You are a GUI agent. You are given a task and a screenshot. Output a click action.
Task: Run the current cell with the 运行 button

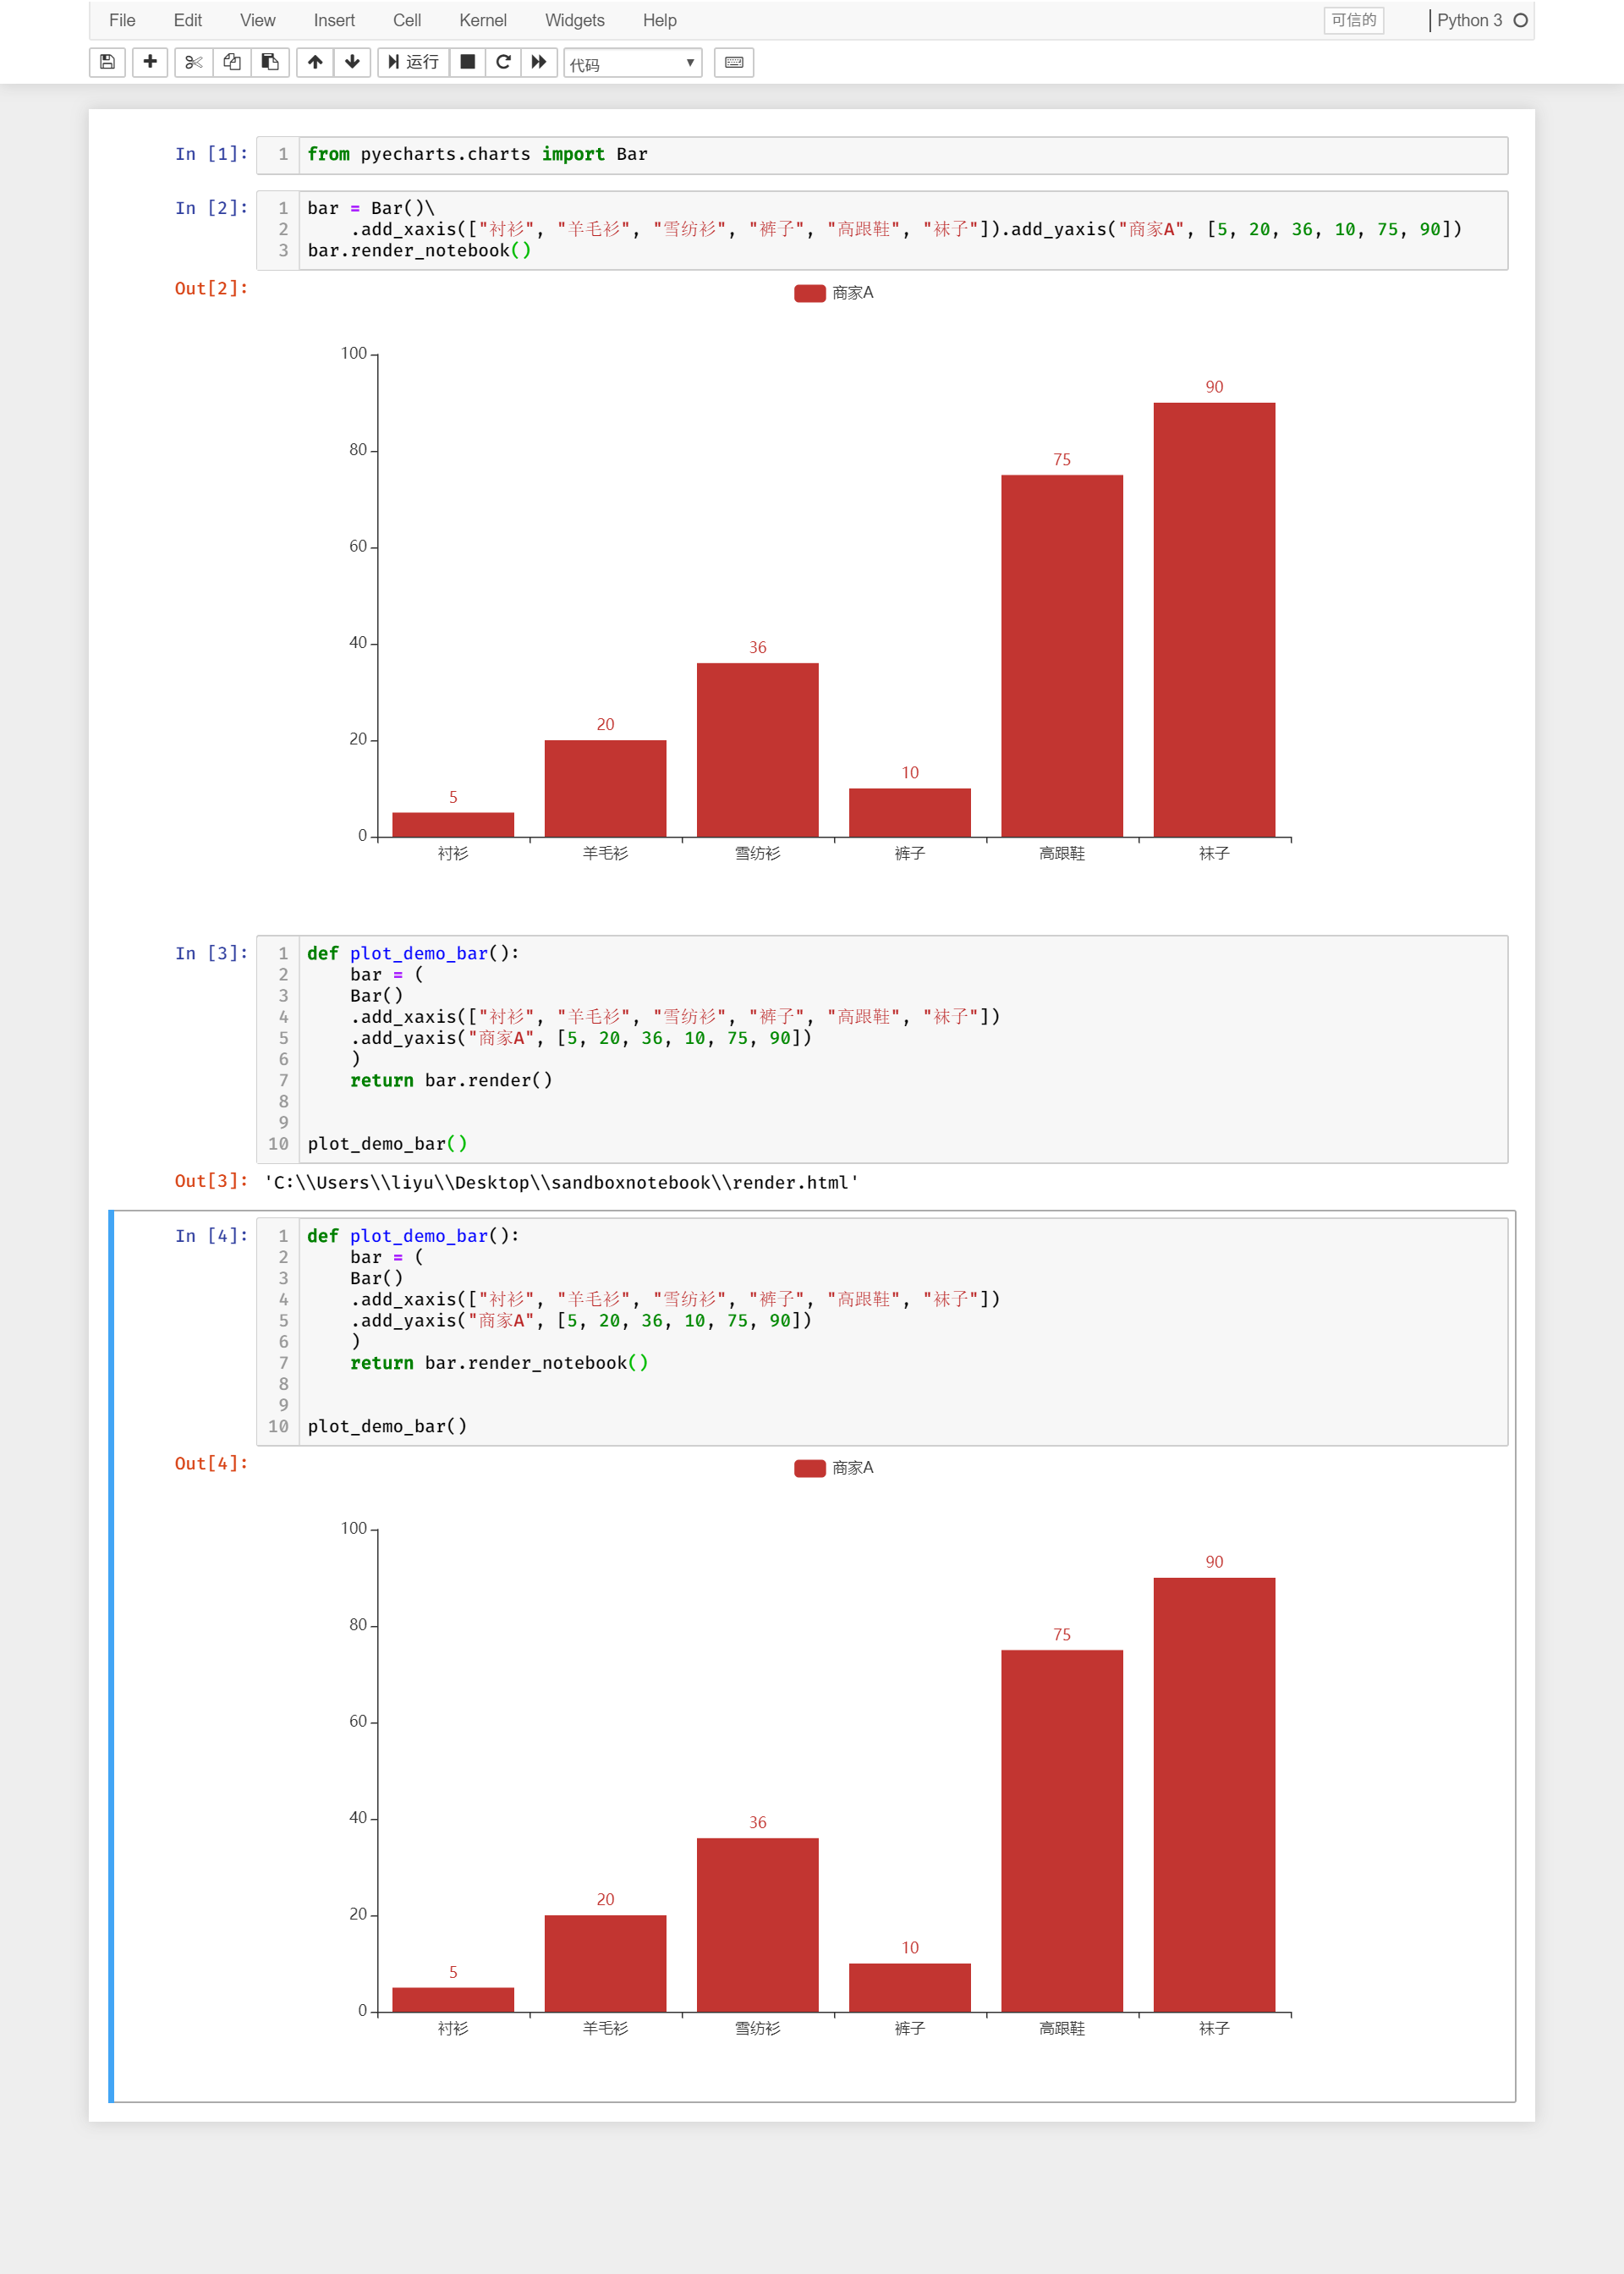click(413, 62)
